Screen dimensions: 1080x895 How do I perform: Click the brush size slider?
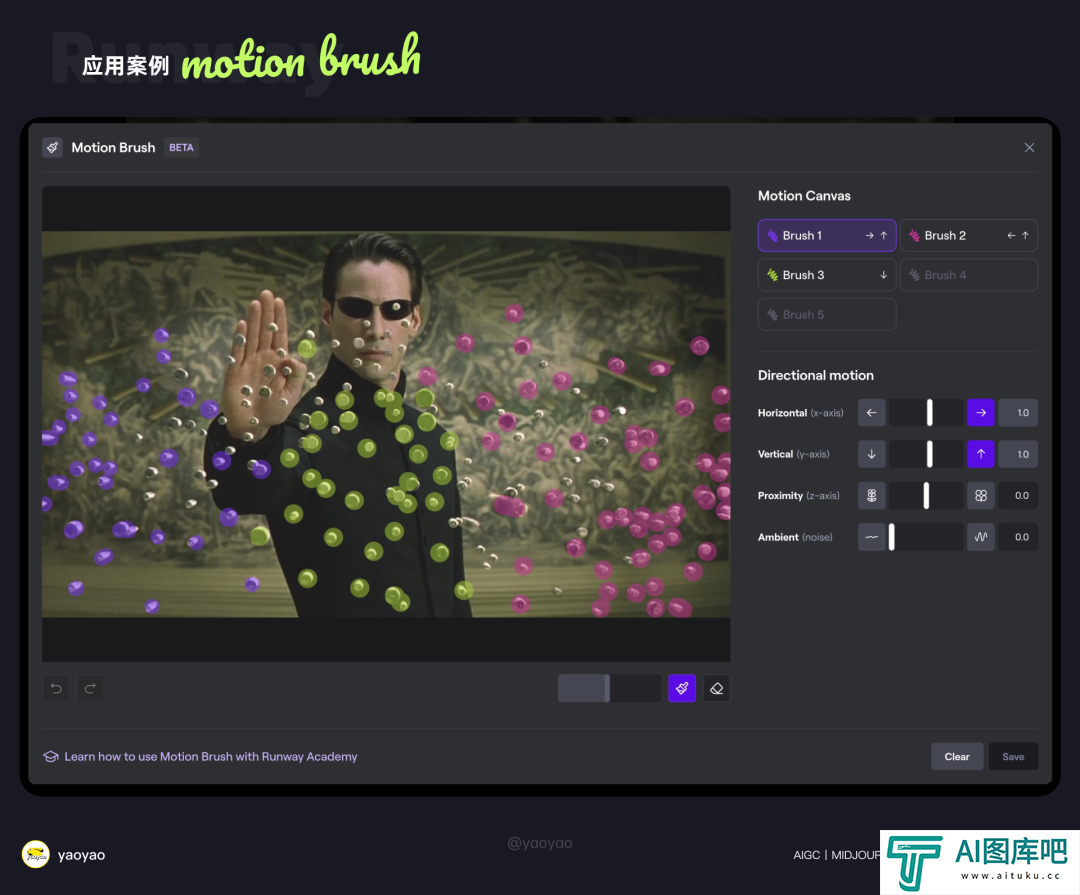[610, 688]
